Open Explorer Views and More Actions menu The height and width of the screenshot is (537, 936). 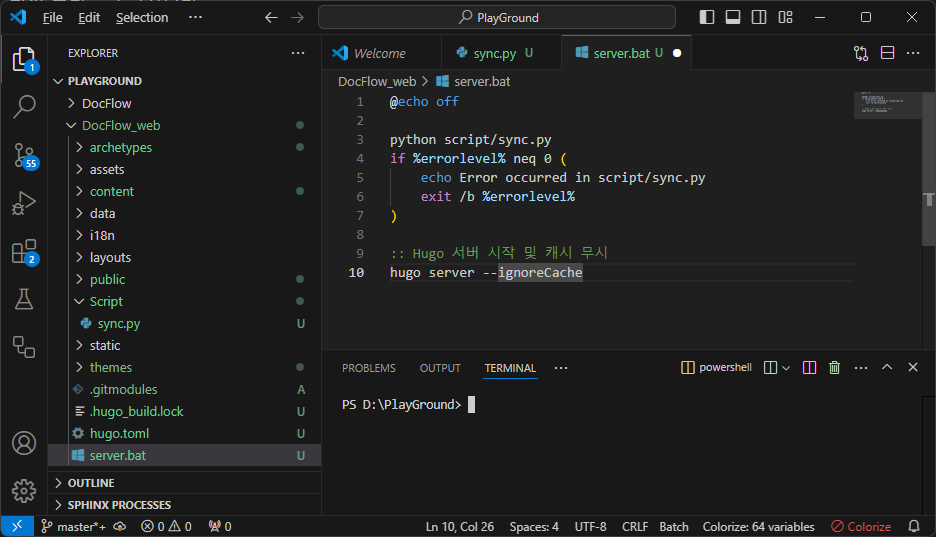click(298, 53)
